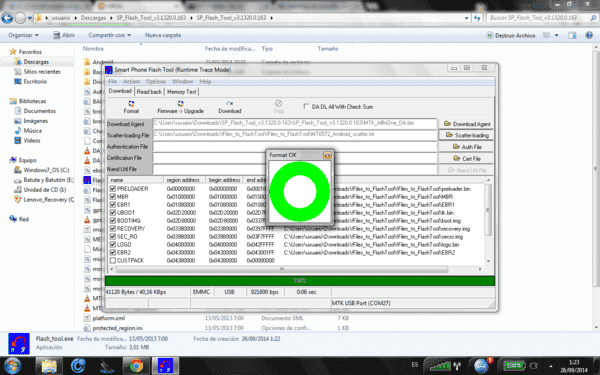The width and height of the screenshot is (600, 375).
Task: Click the battery 100% tray icon
Action: [514, 365]
